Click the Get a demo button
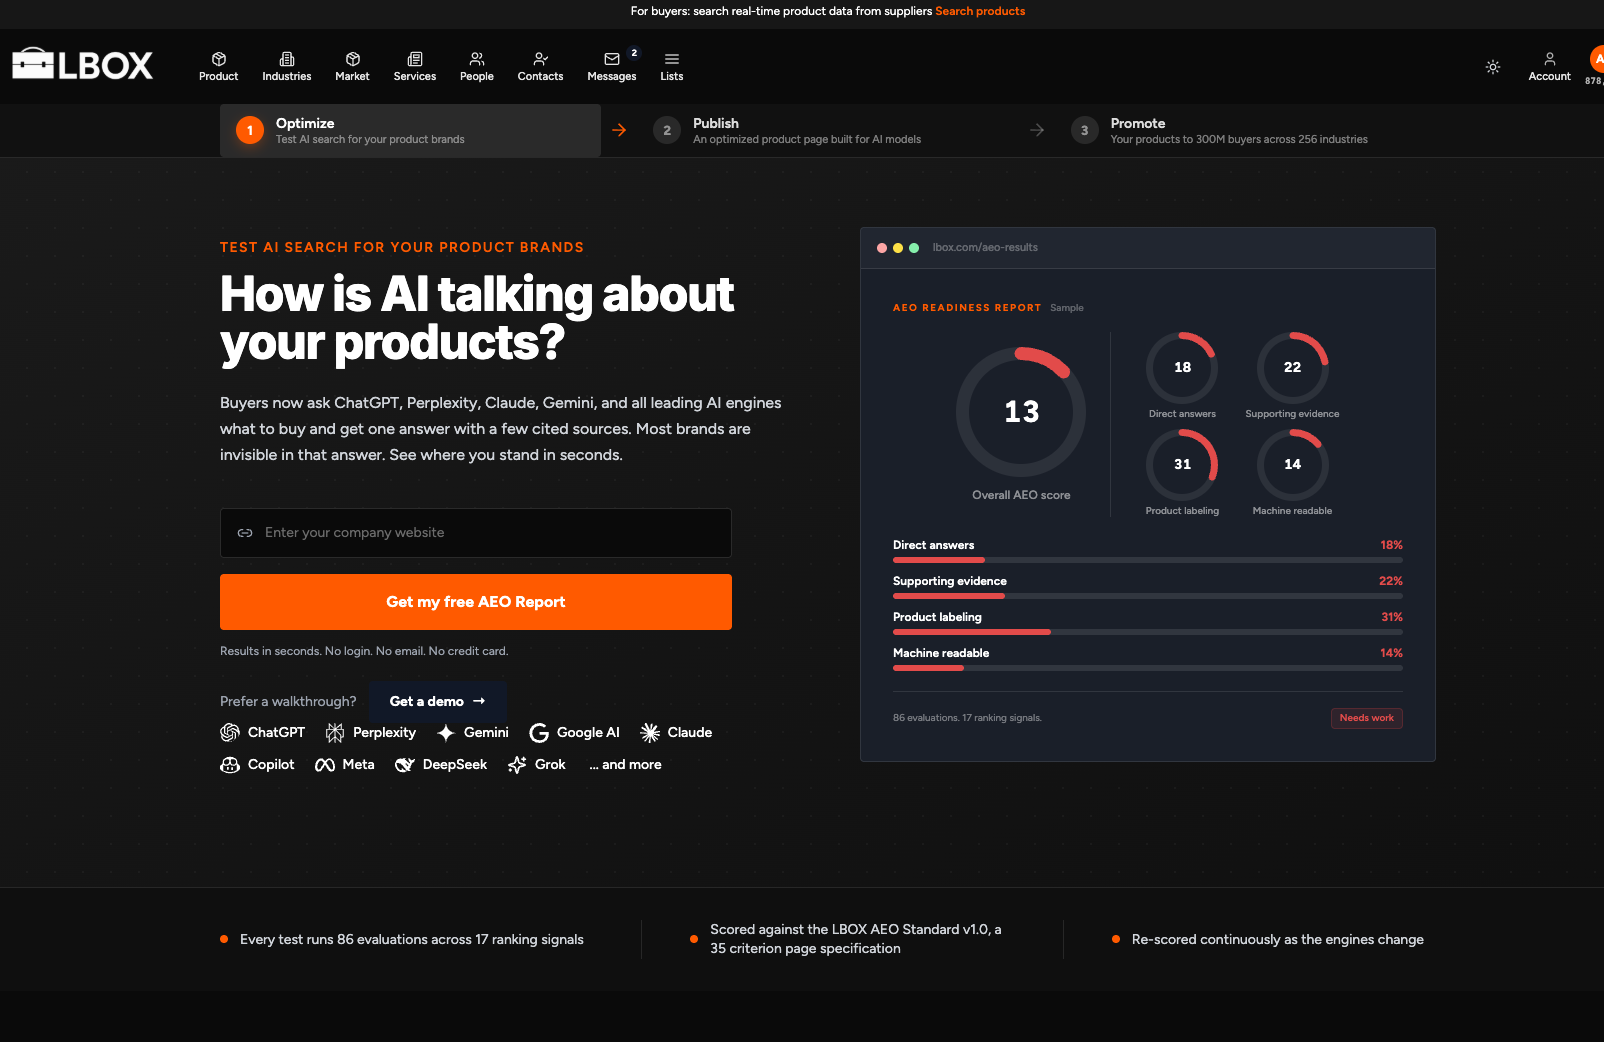1604x1042 pixels. 438,702
